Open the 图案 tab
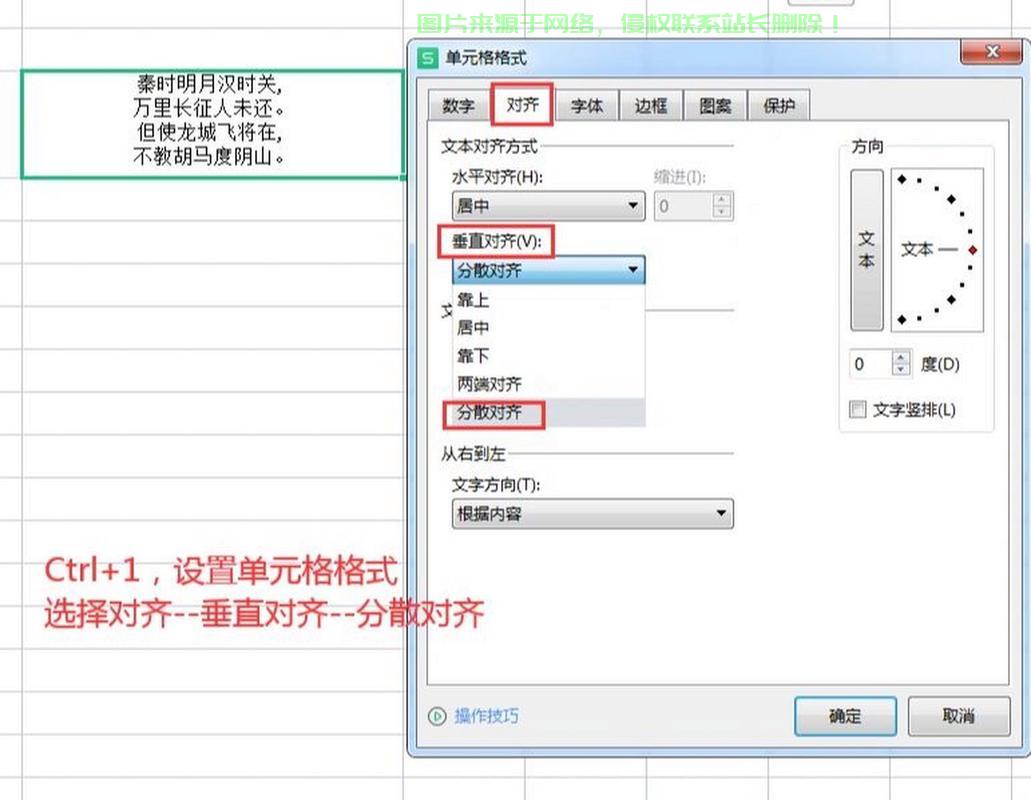The height and width of the screenshot is (800, 1031). point(715,106)
